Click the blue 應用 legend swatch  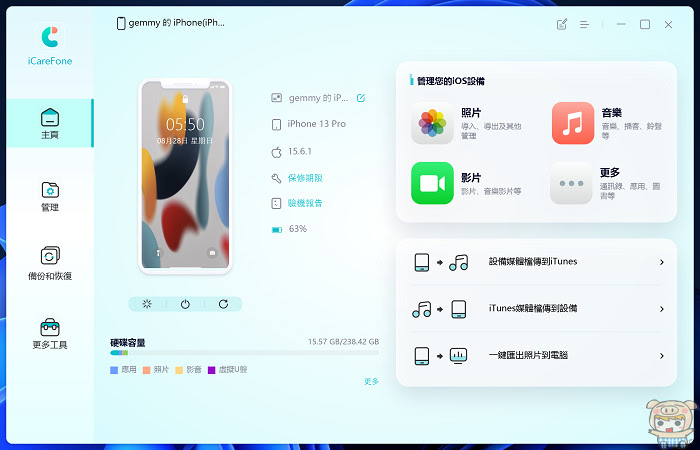[x=114, y=370]
